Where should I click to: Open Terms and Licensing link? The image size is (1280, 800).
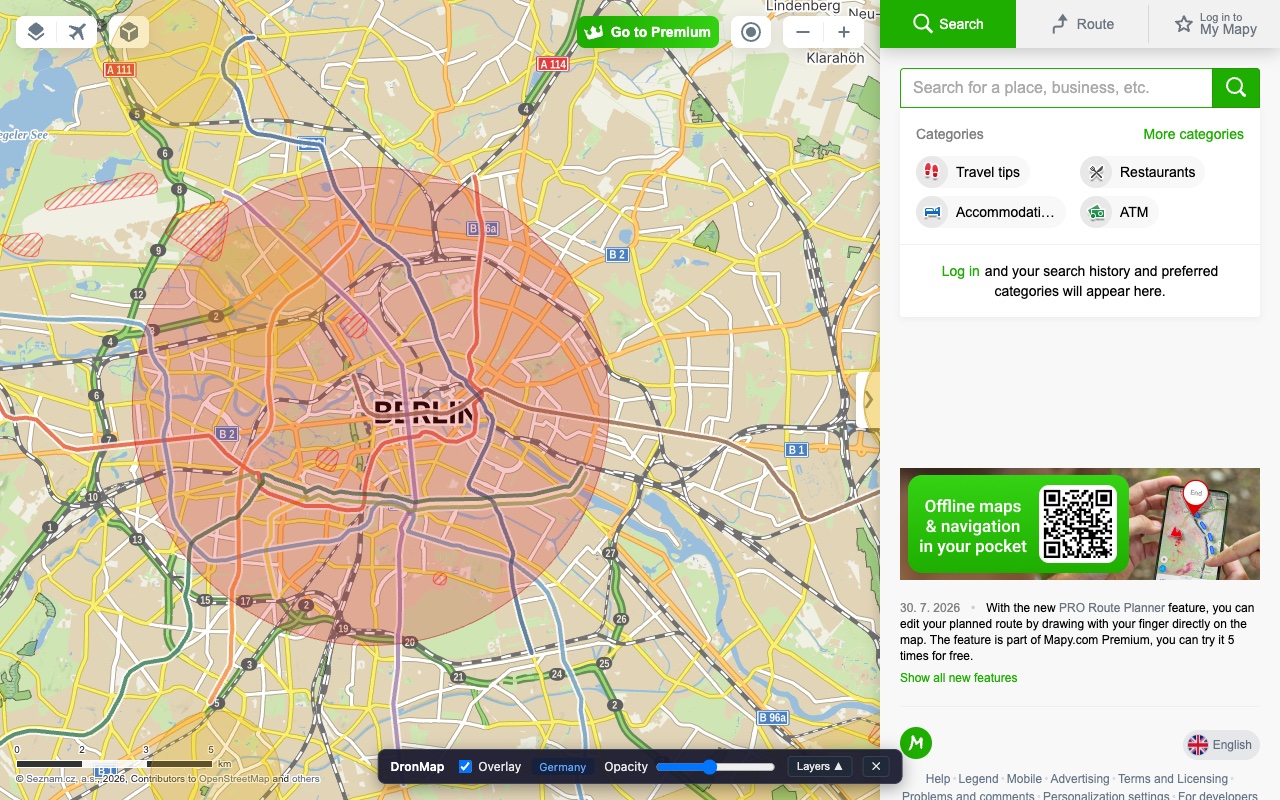1173,779
